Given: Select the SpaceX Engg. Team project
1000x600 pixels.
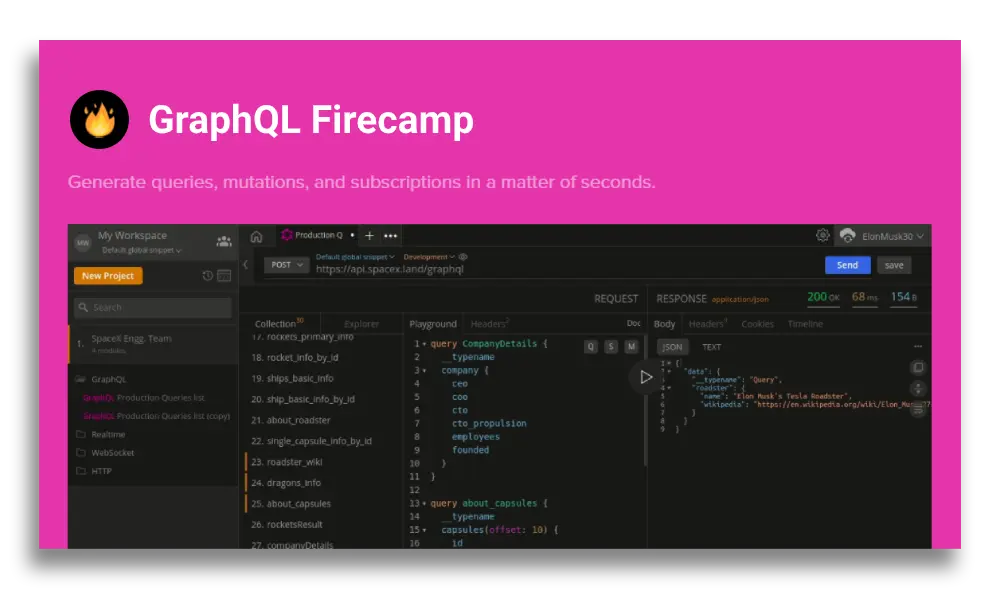Looking at the screenshot, I should [153, 344].
